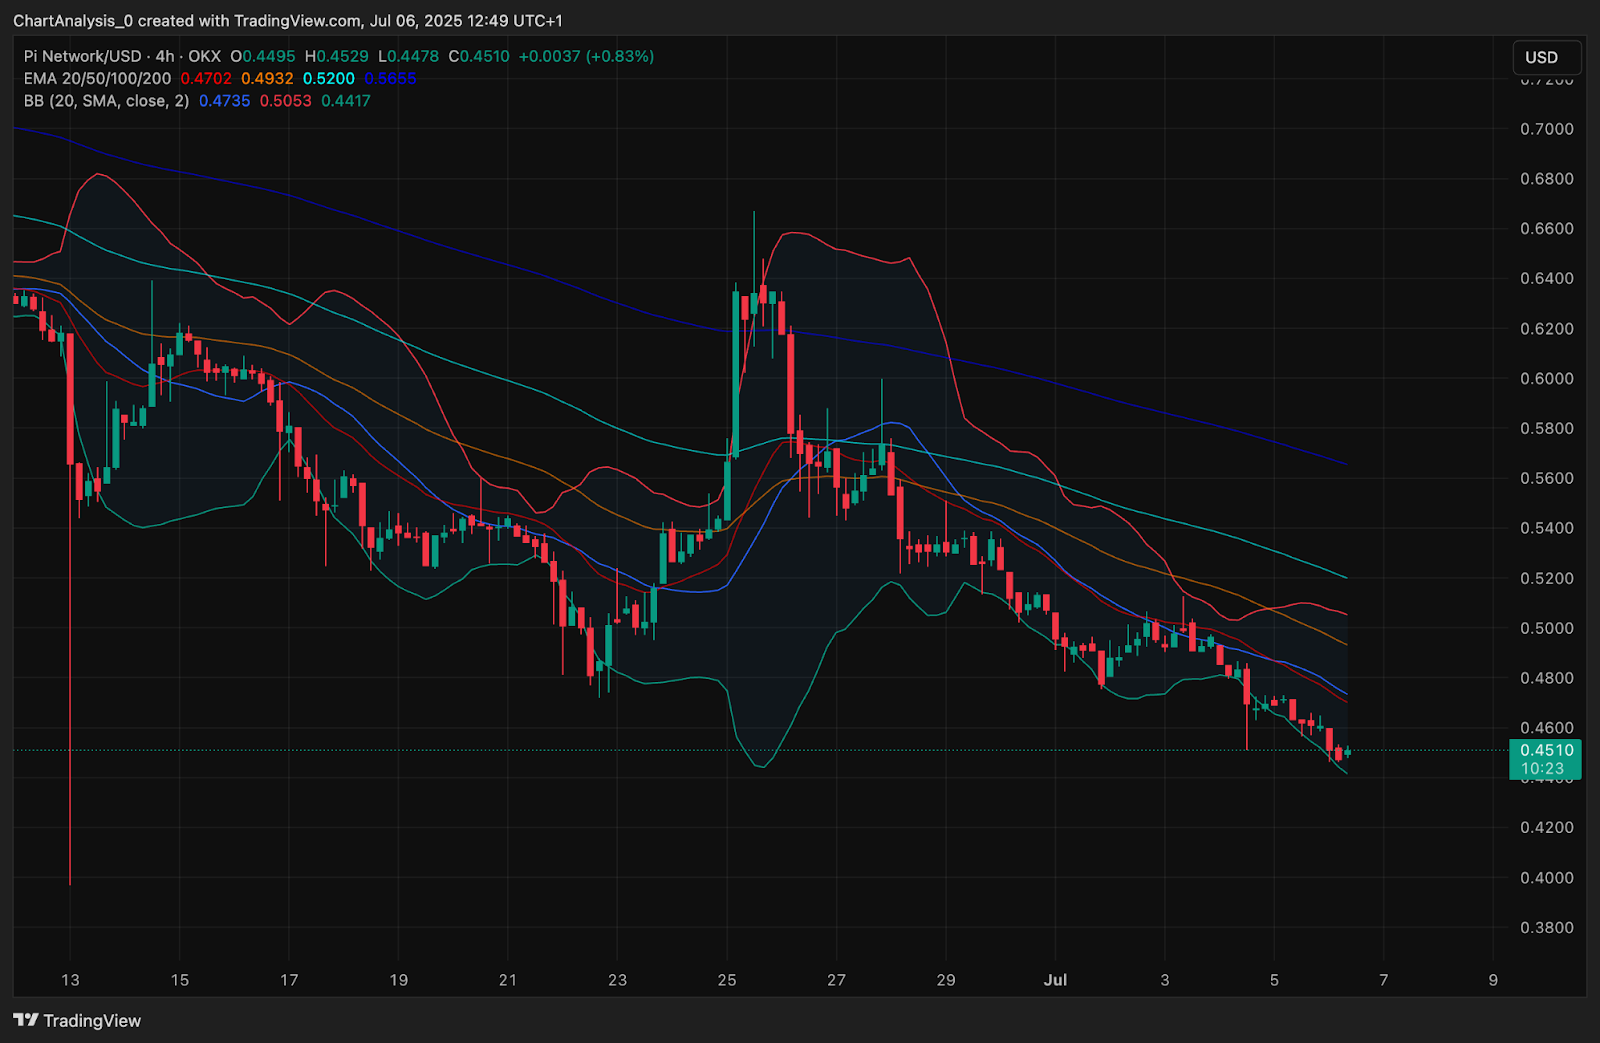Click date 25 on the time axis
The image size is (1600, 1043).
727,980
